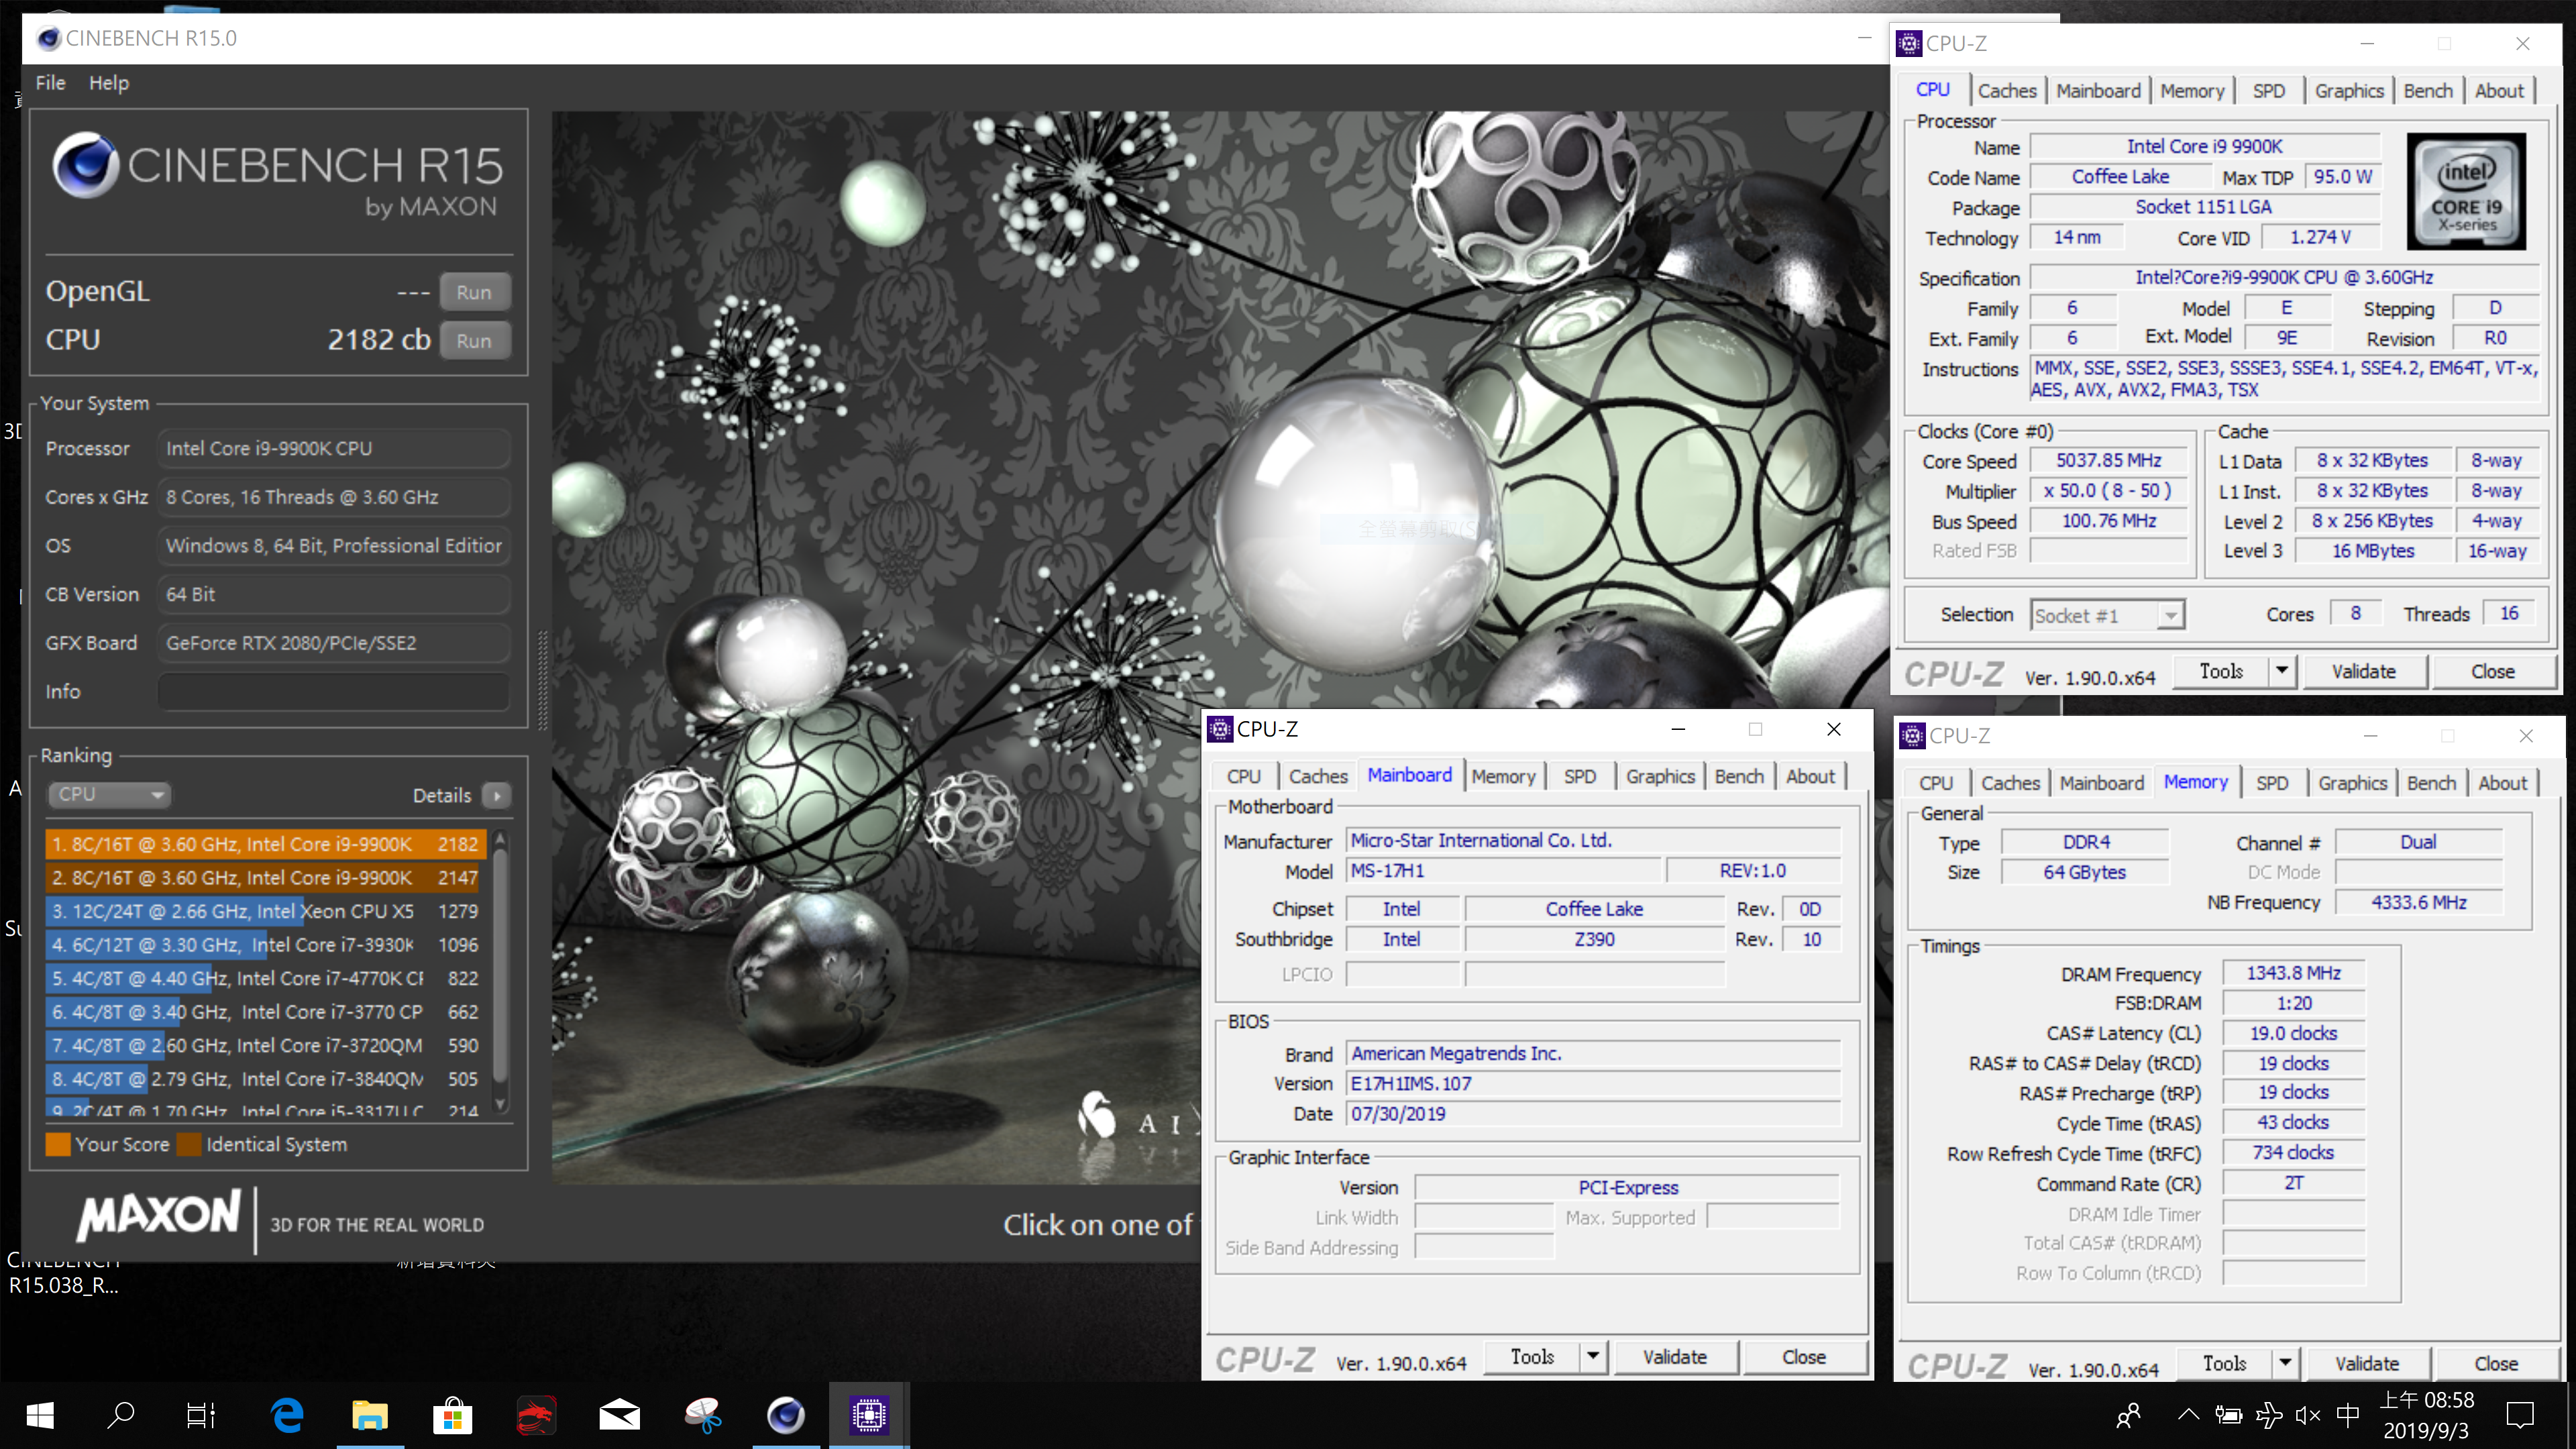This screenshot has width=2576, height=1449.
Task: Select ranking row 1 scoring 2182
Action: coord(266,844)
